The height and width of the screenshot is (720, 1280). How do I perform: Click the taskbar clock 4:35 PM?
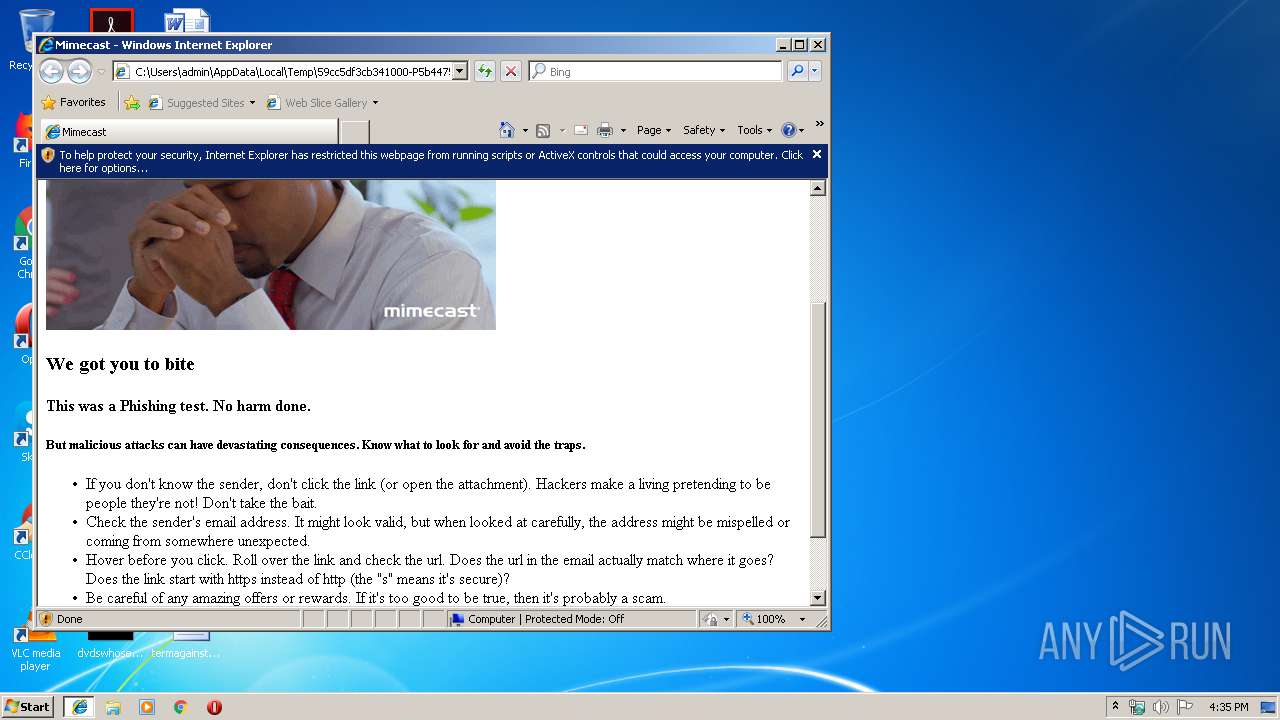(1228, 707)
